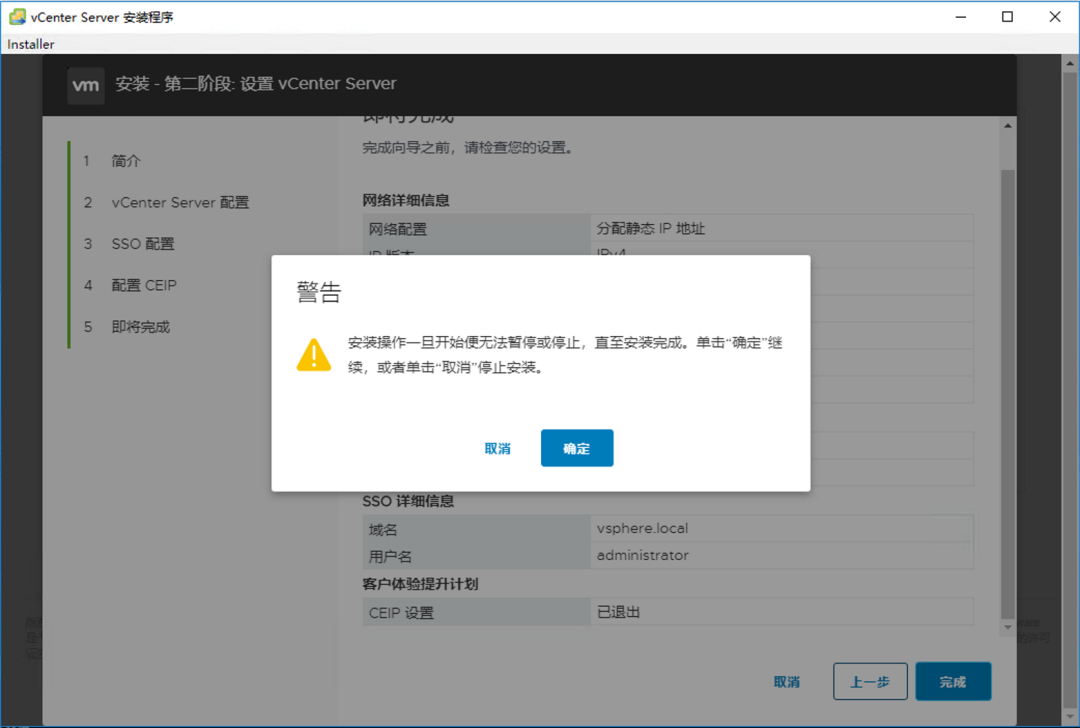
Task: Click the CEIP 设置 row label
Action: point(401,613)
